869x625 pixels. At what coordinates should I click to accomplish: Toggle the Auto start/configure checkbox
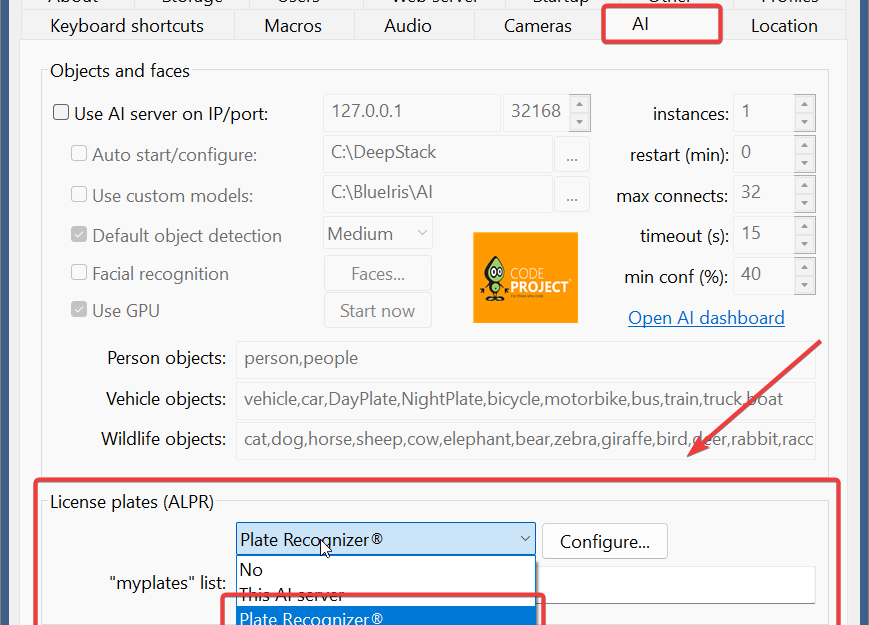tap(79, 153)
